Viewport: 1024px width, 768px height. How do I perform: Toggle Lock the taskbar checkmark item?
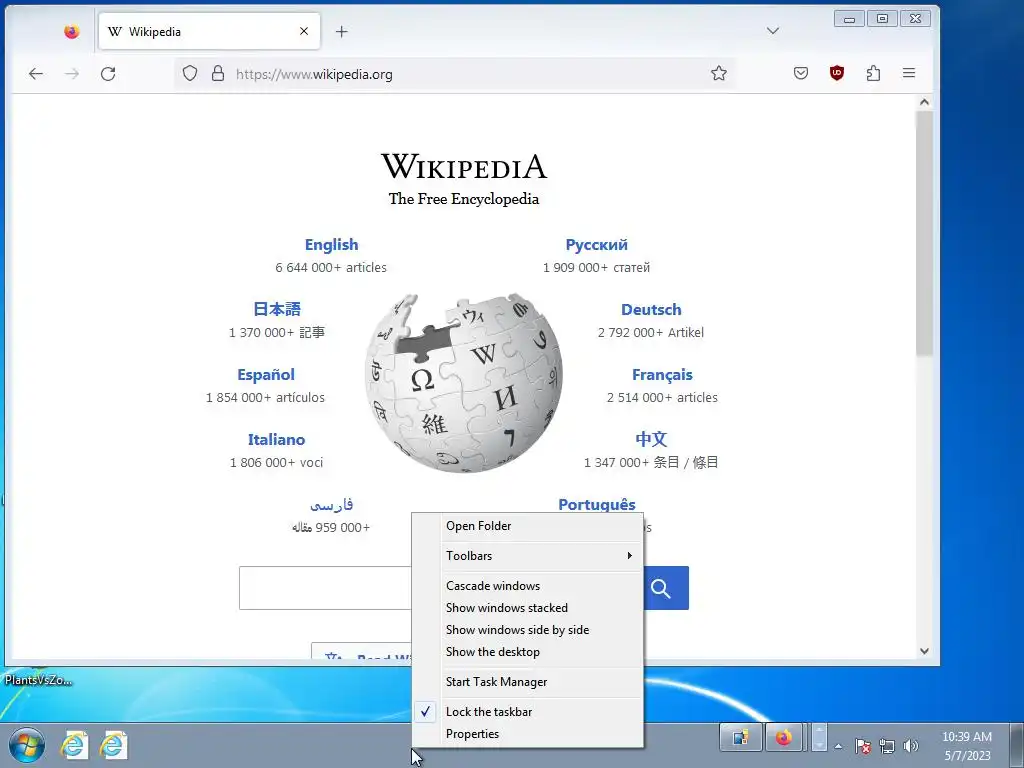click(528, 712)
